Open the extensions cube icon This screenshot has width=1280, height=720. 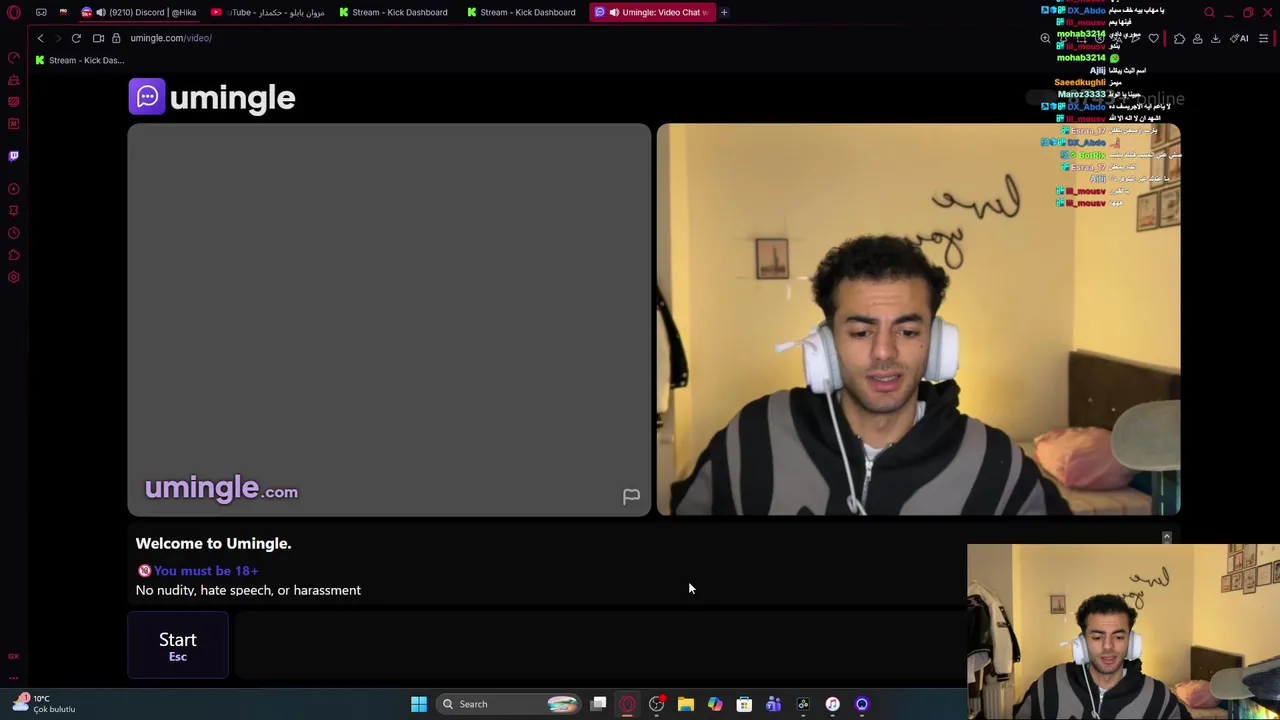coord(1179,38)
